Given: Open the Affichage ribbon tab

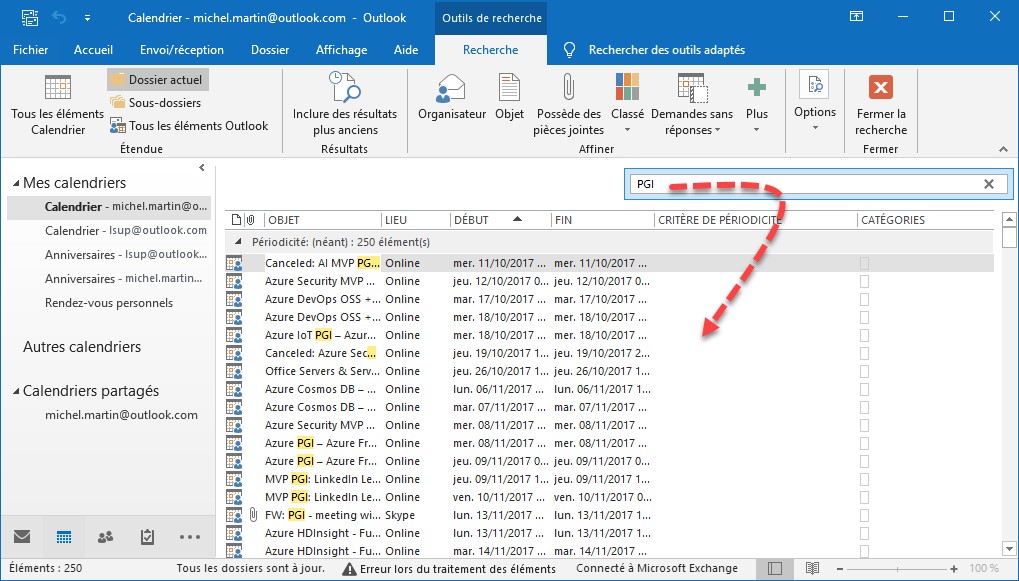Looking at the screenshot, I should coord(341,50).
